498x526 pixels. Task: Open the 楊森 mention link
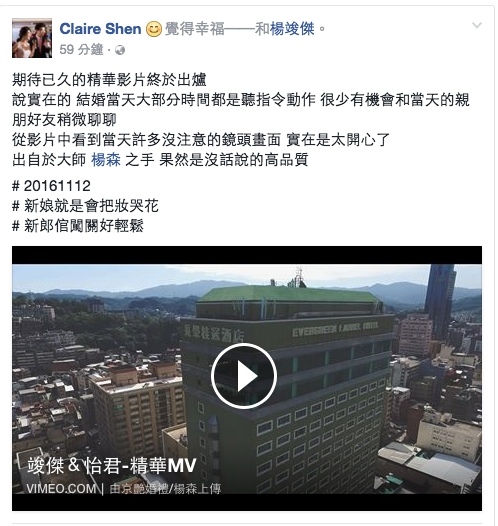coord(106,160)
